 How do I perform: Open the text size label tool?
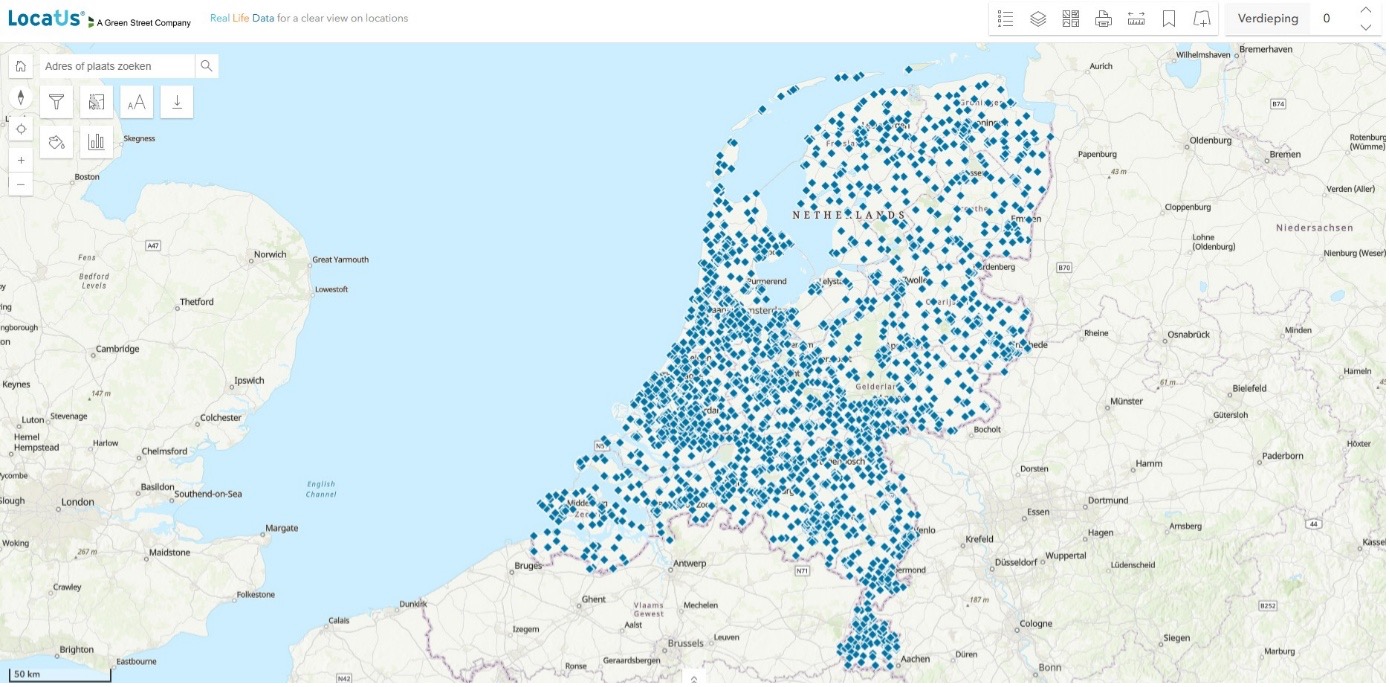[137, 102]
